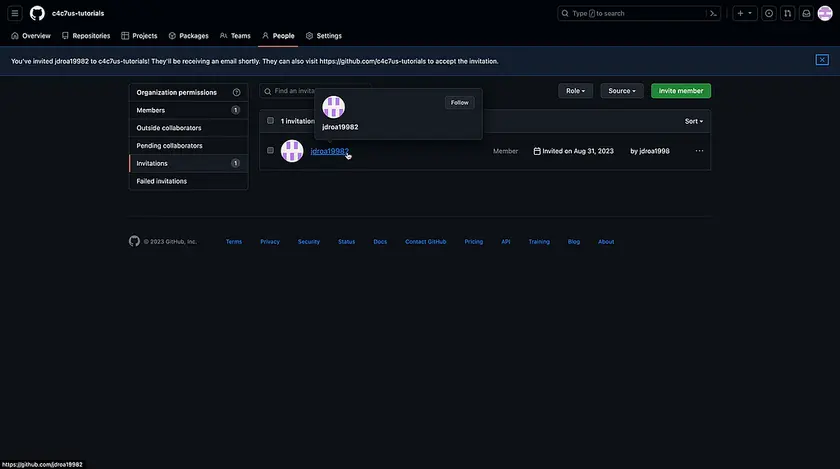Screen dimensions: 840x469
Task: Open the three-dot menu for jdroa19982 invitation
Action: click(699, 151)
